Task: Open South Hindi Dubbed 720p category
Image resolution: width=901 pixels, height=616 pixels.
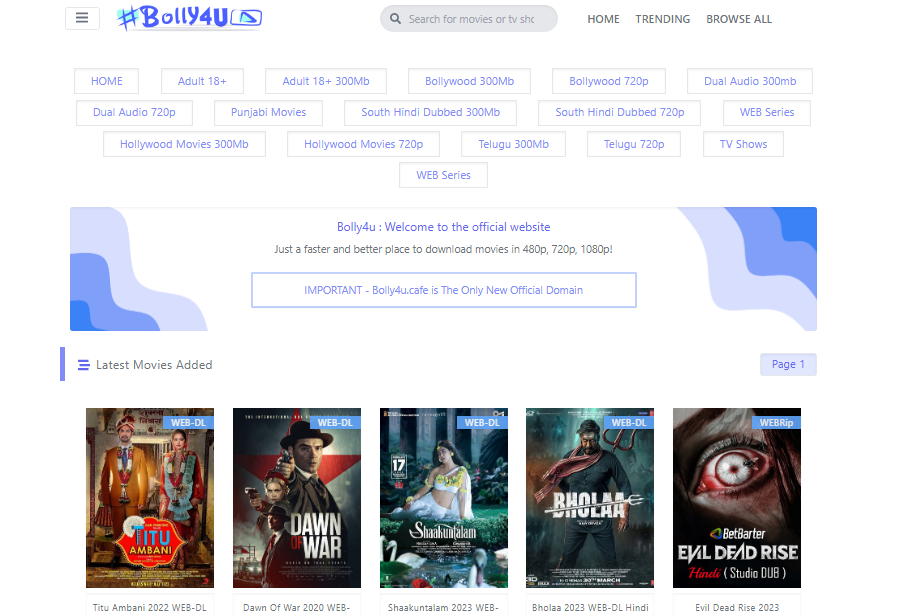Action: coord(619,113)
